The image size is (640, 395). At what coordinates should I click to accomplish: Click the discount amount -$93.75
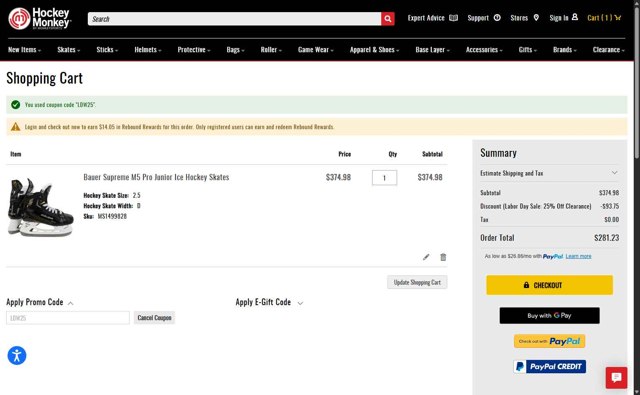[610, 206]
